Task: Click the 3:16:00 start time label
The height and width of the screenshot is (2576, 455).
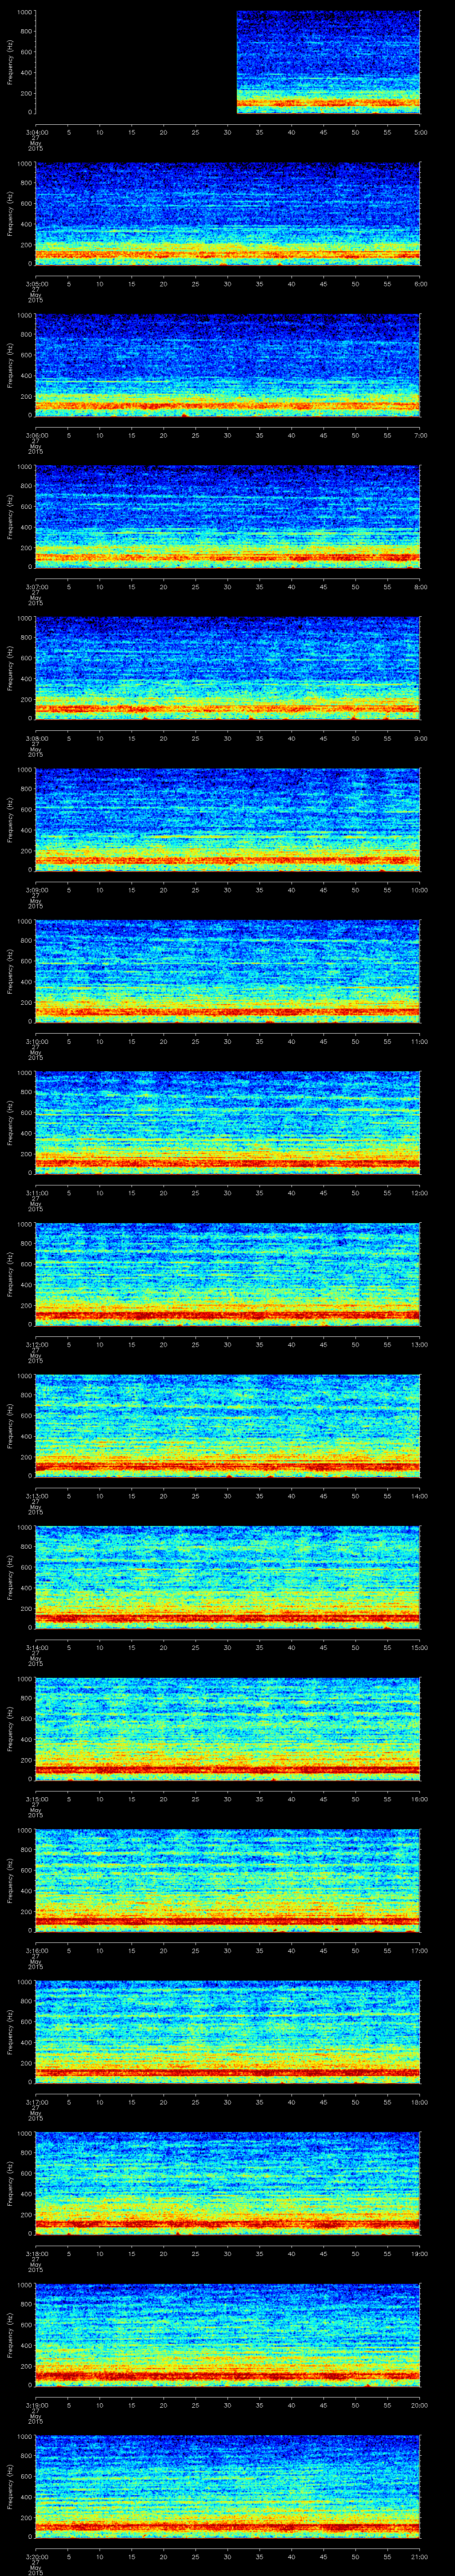Action: click(x=36, y=1951)
